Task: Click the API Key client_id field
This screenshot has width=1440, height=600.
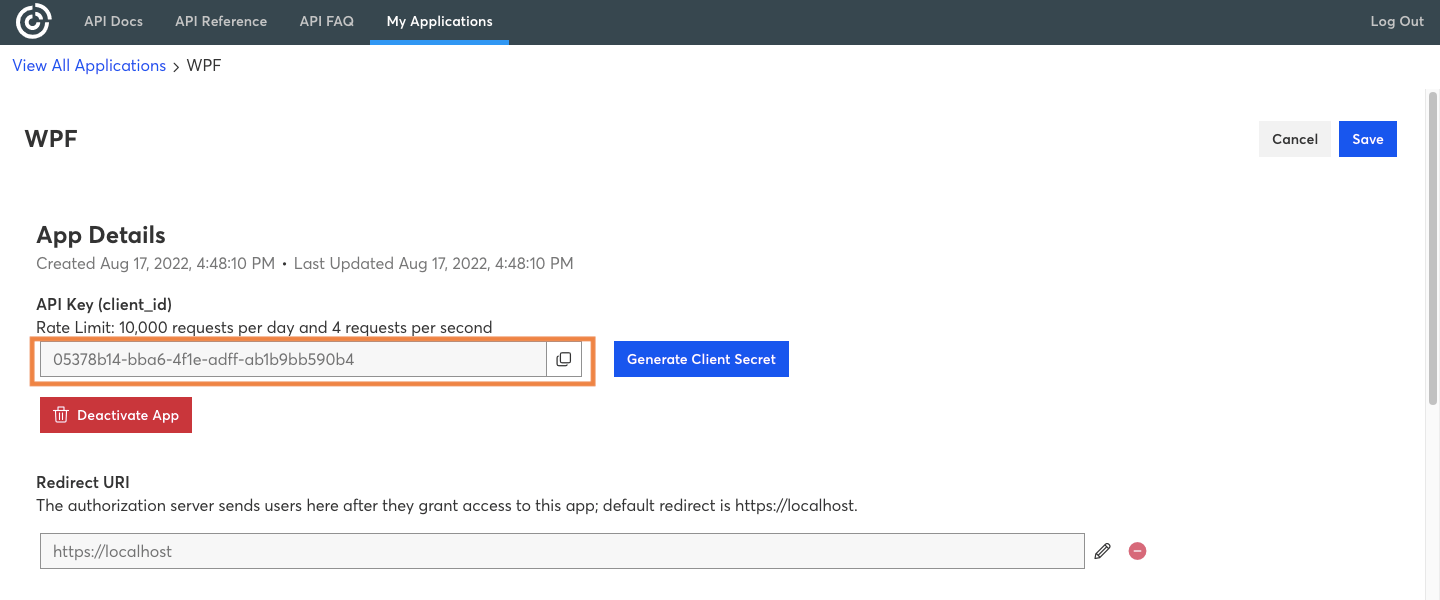Action: [293, 359]
